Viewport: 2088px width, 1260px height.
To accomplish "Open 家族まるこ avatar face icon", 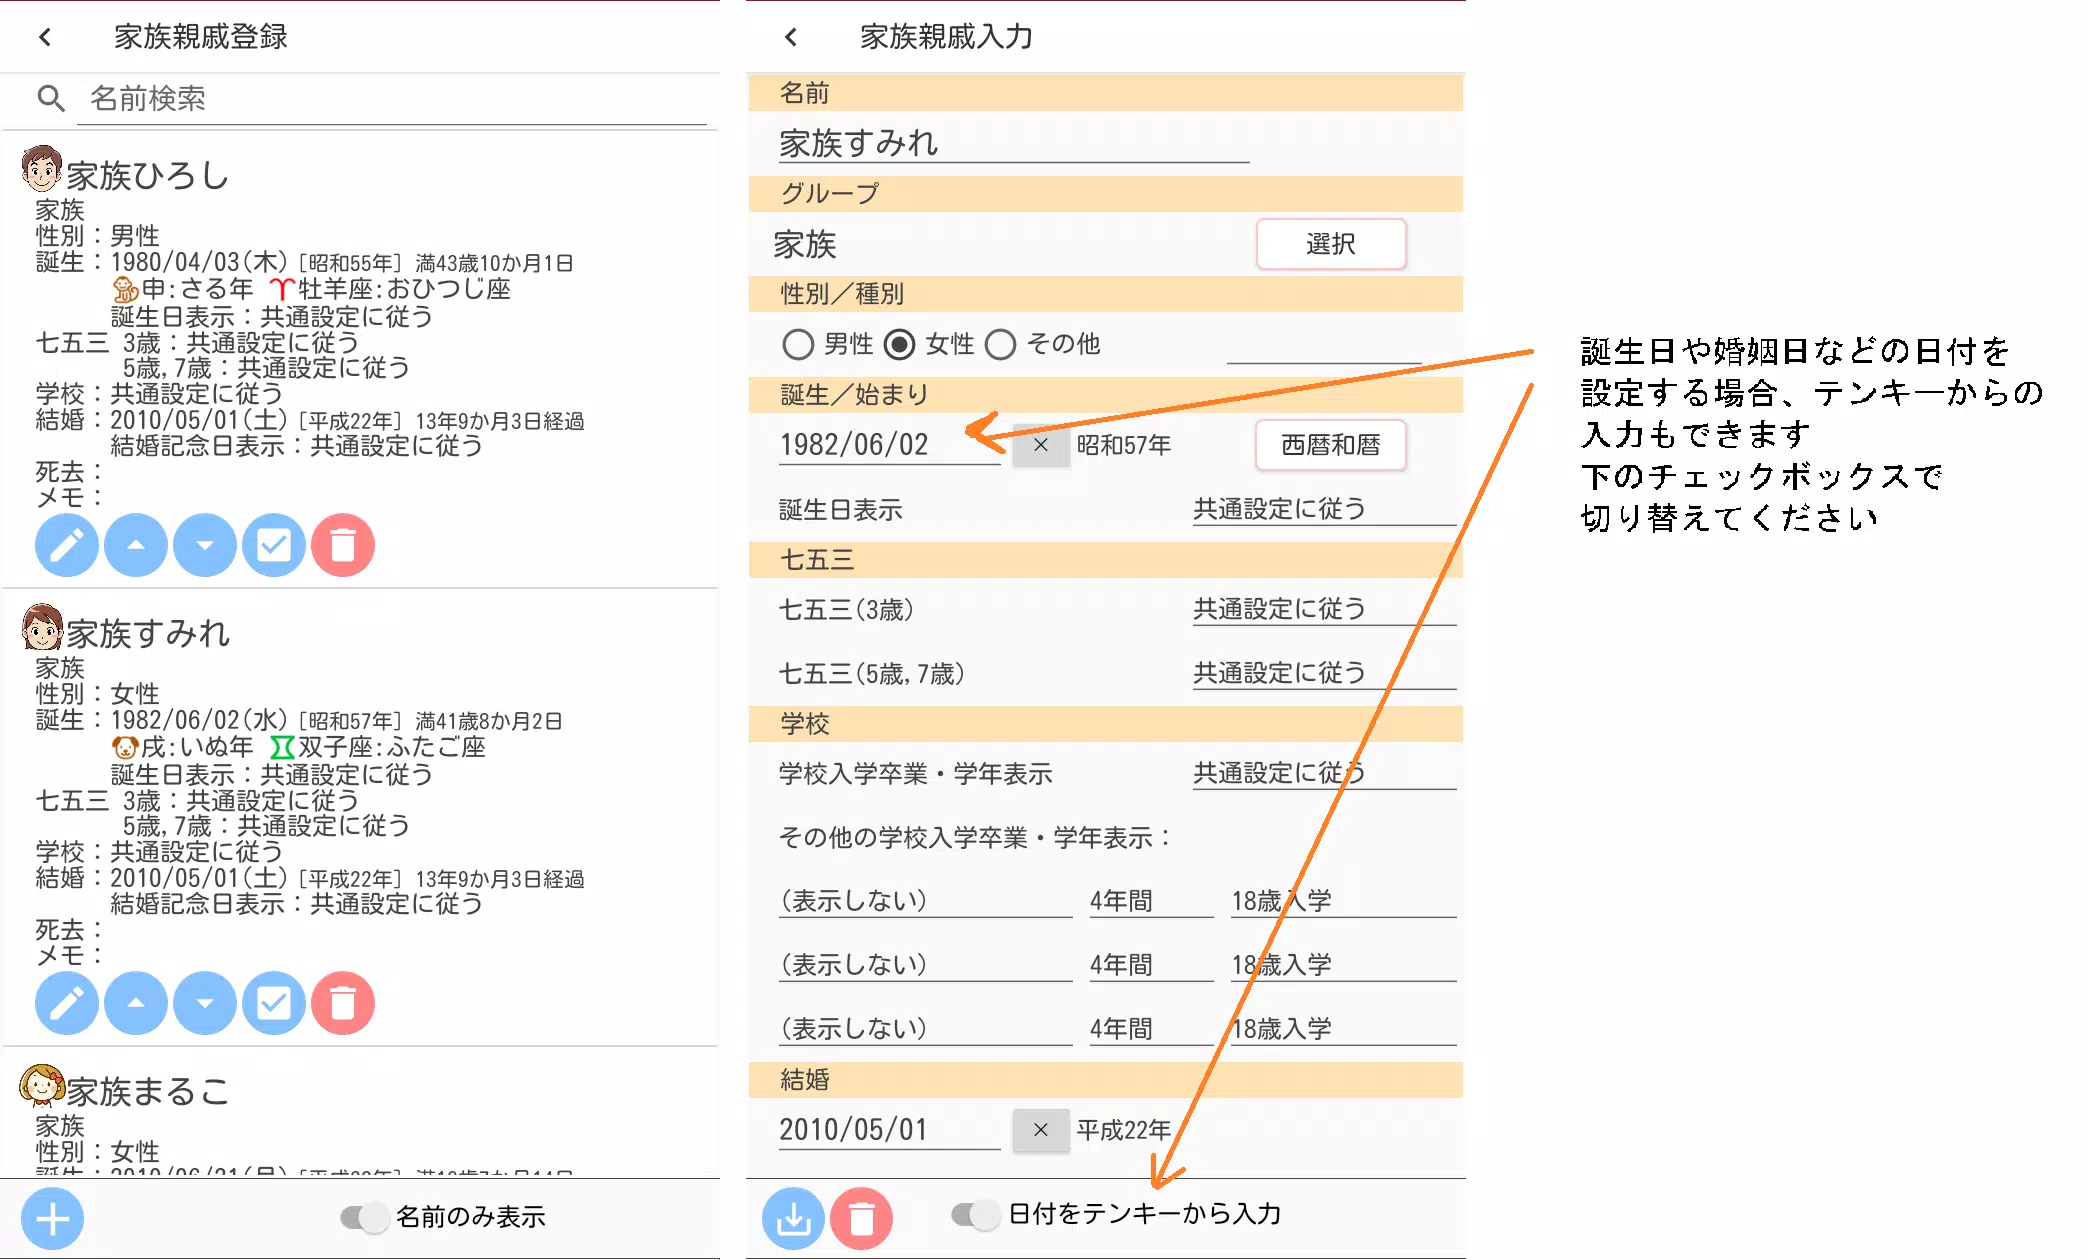I will pyautogui.click(x=42, y=1085).
